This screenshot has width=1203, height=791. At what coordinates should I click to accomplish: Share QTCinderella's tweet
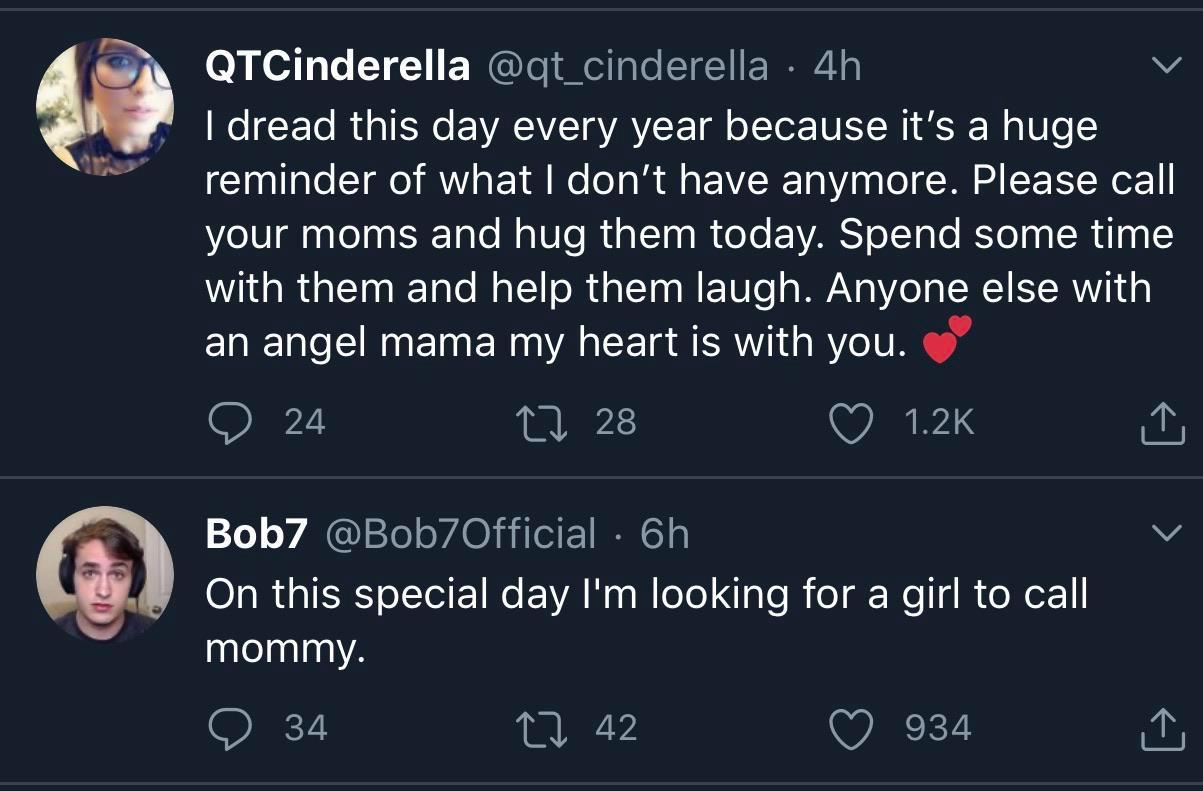point(1162,423)
